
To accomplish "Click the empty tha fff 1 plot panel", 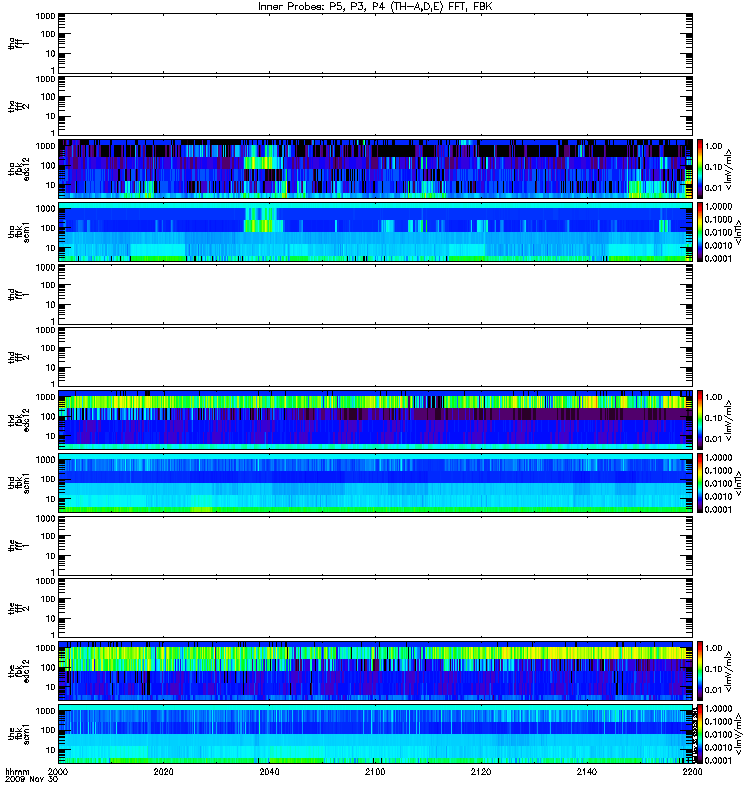I will [376, 43].
